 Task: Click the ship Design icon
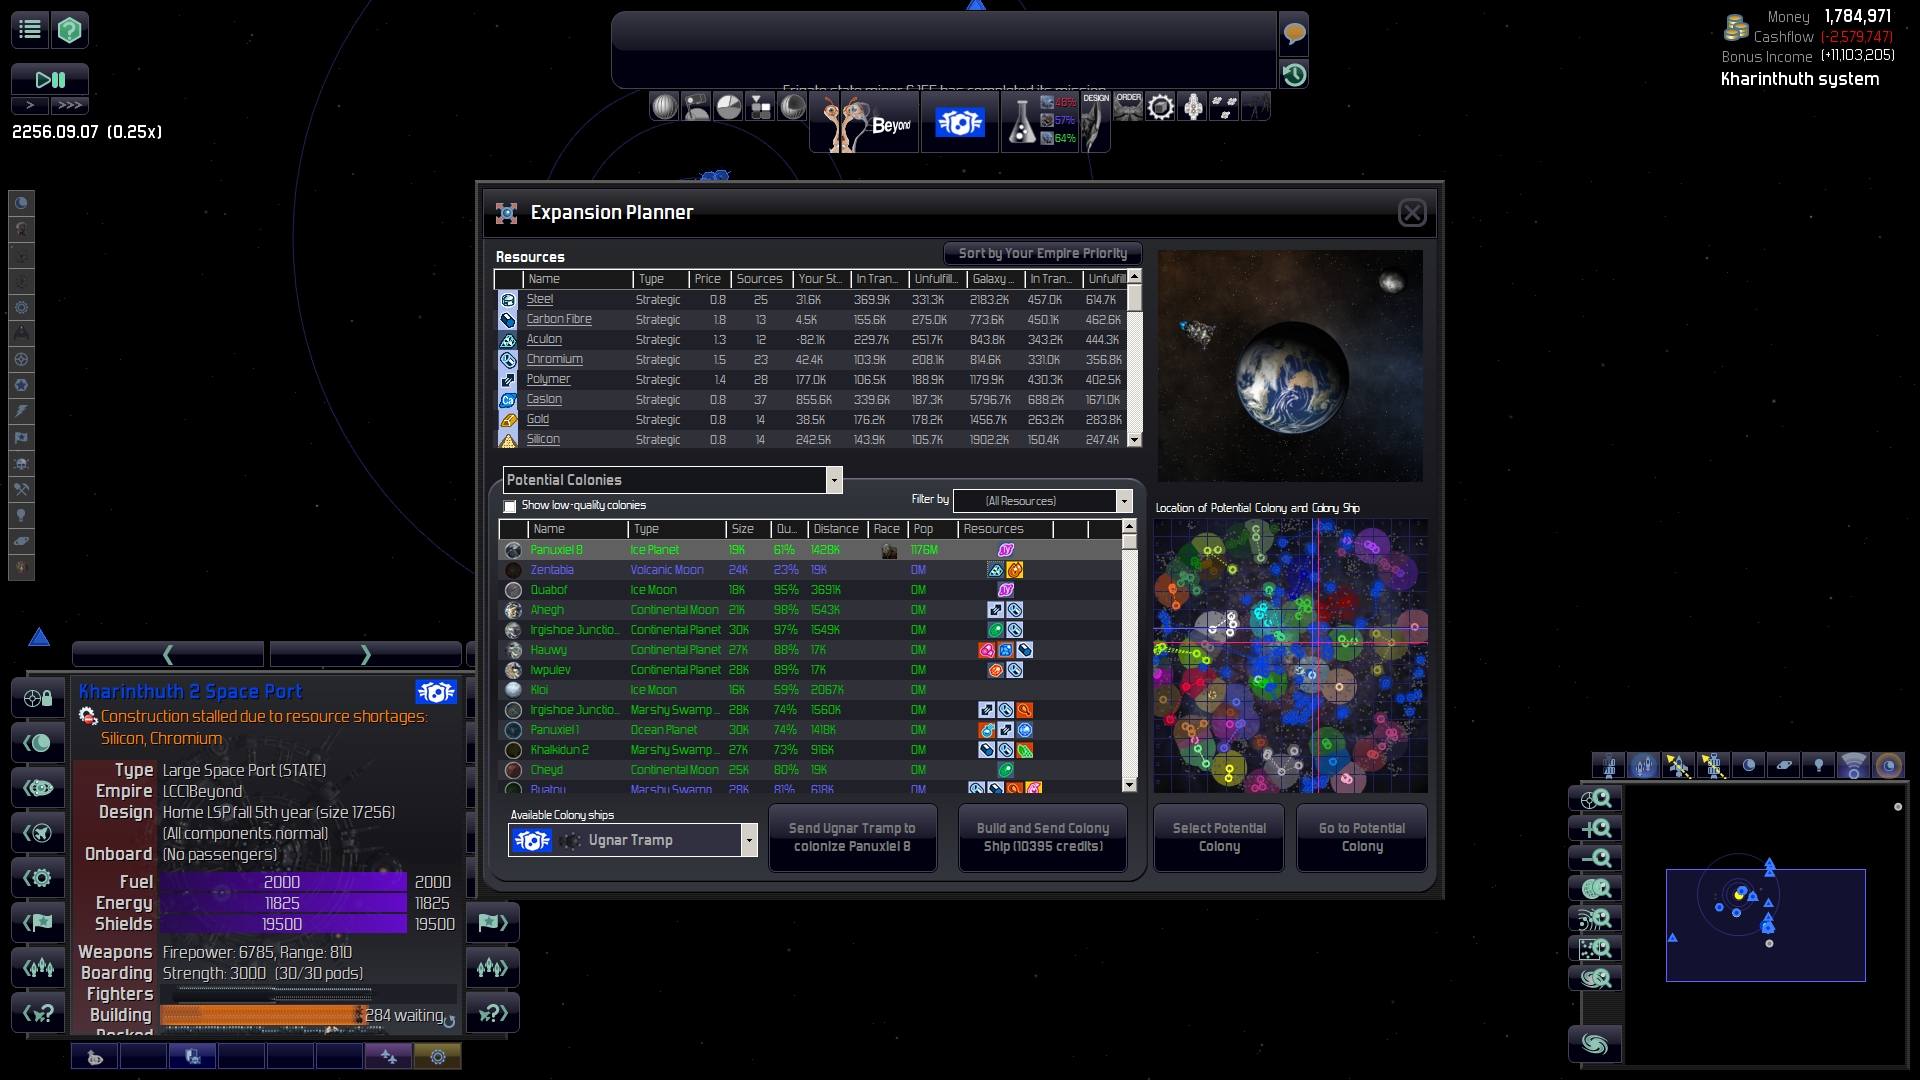point(1096,120)
